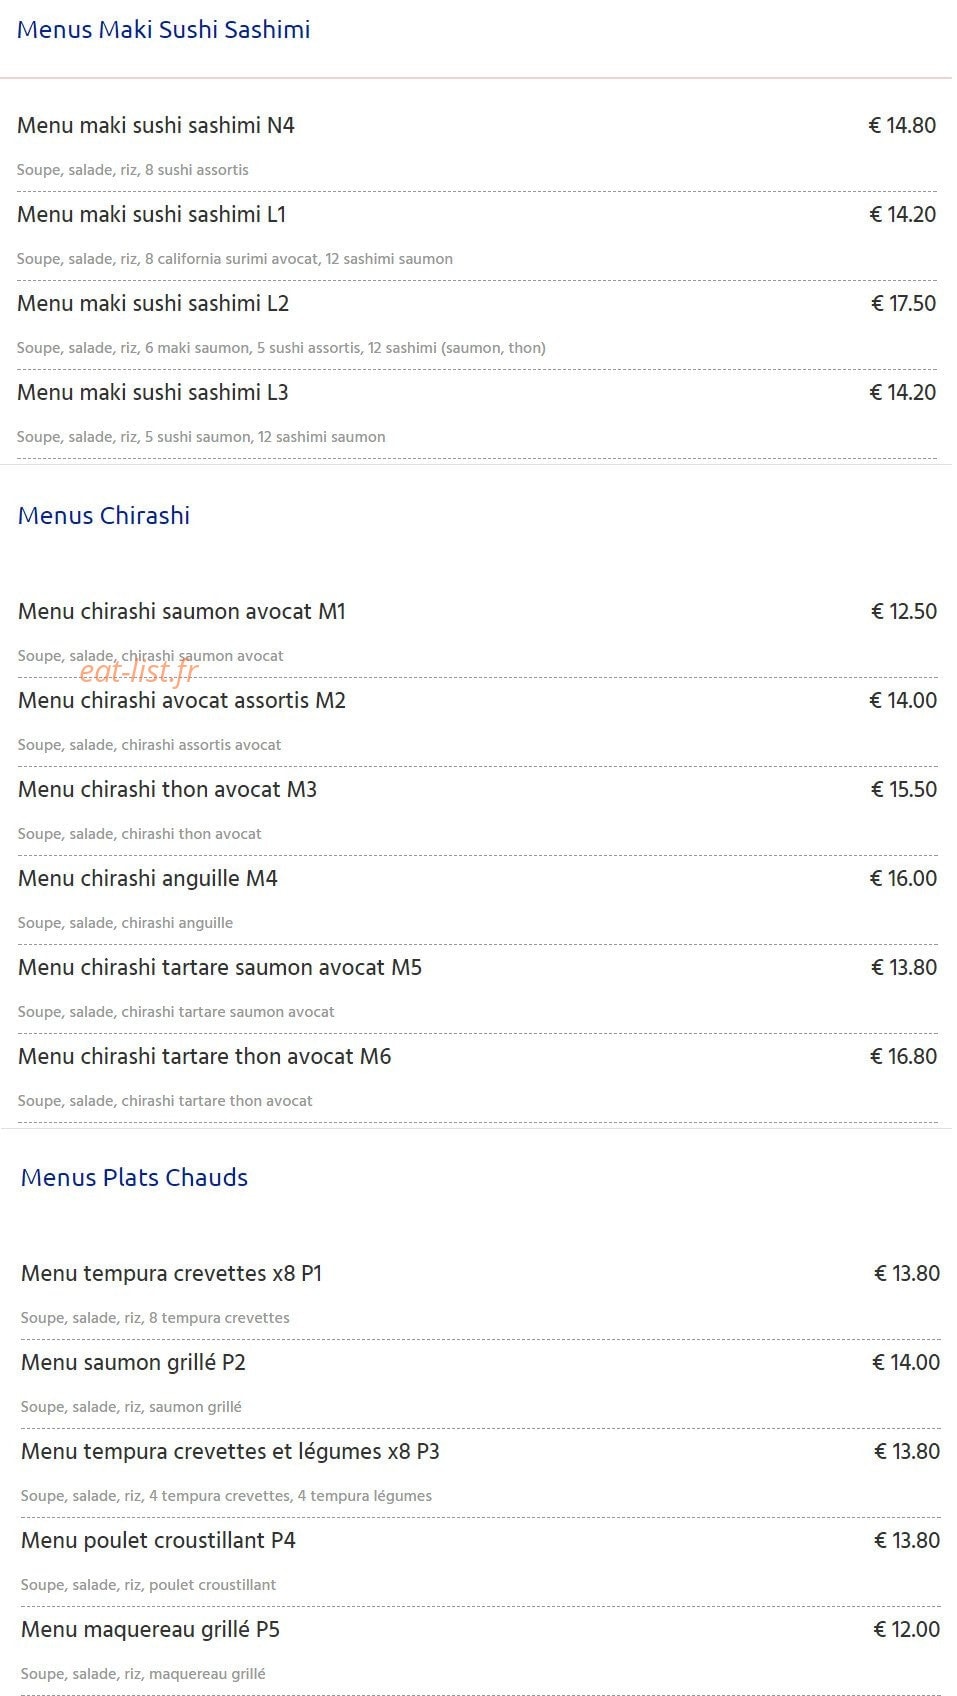Open Menu saumon grillé P2

click(133, 1363)
